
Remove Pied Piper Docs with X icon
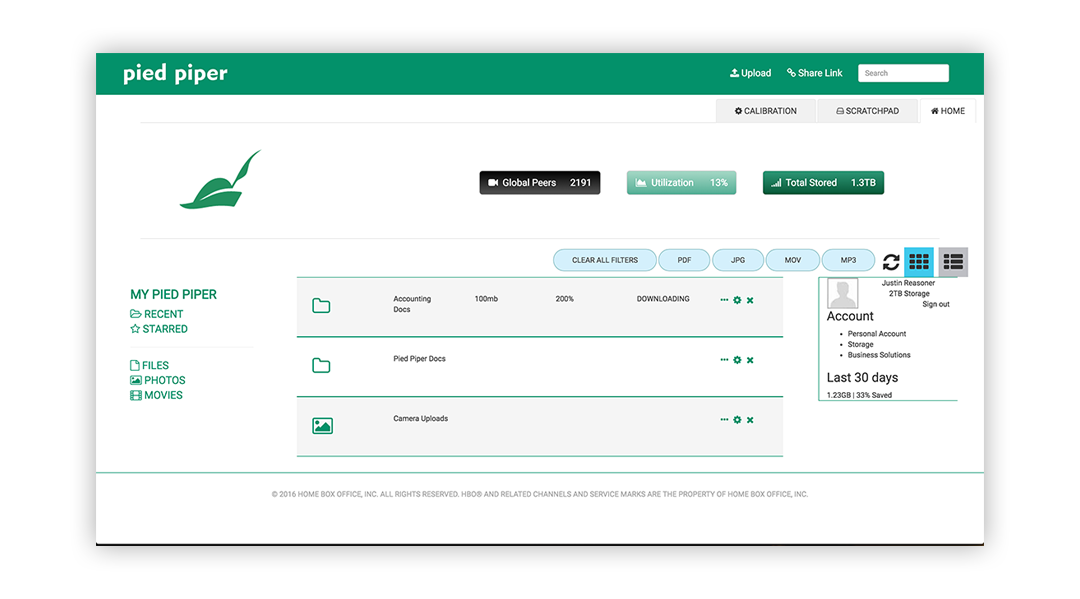click(750, 360)
